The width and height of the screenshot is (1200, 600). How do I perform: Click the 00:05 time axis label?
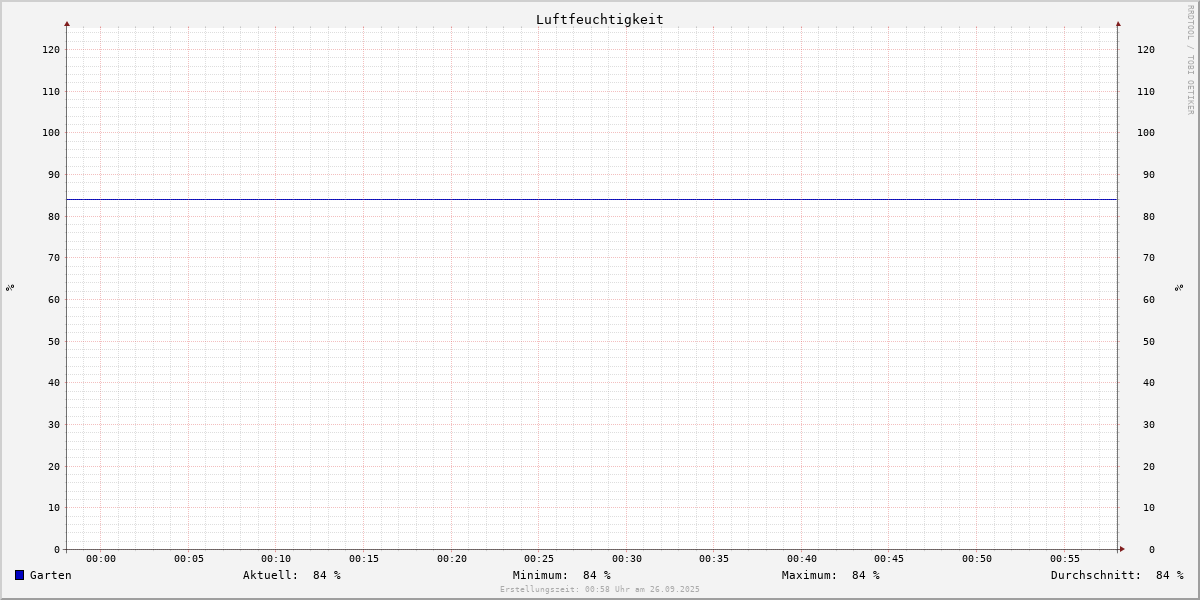coord(189,559)
